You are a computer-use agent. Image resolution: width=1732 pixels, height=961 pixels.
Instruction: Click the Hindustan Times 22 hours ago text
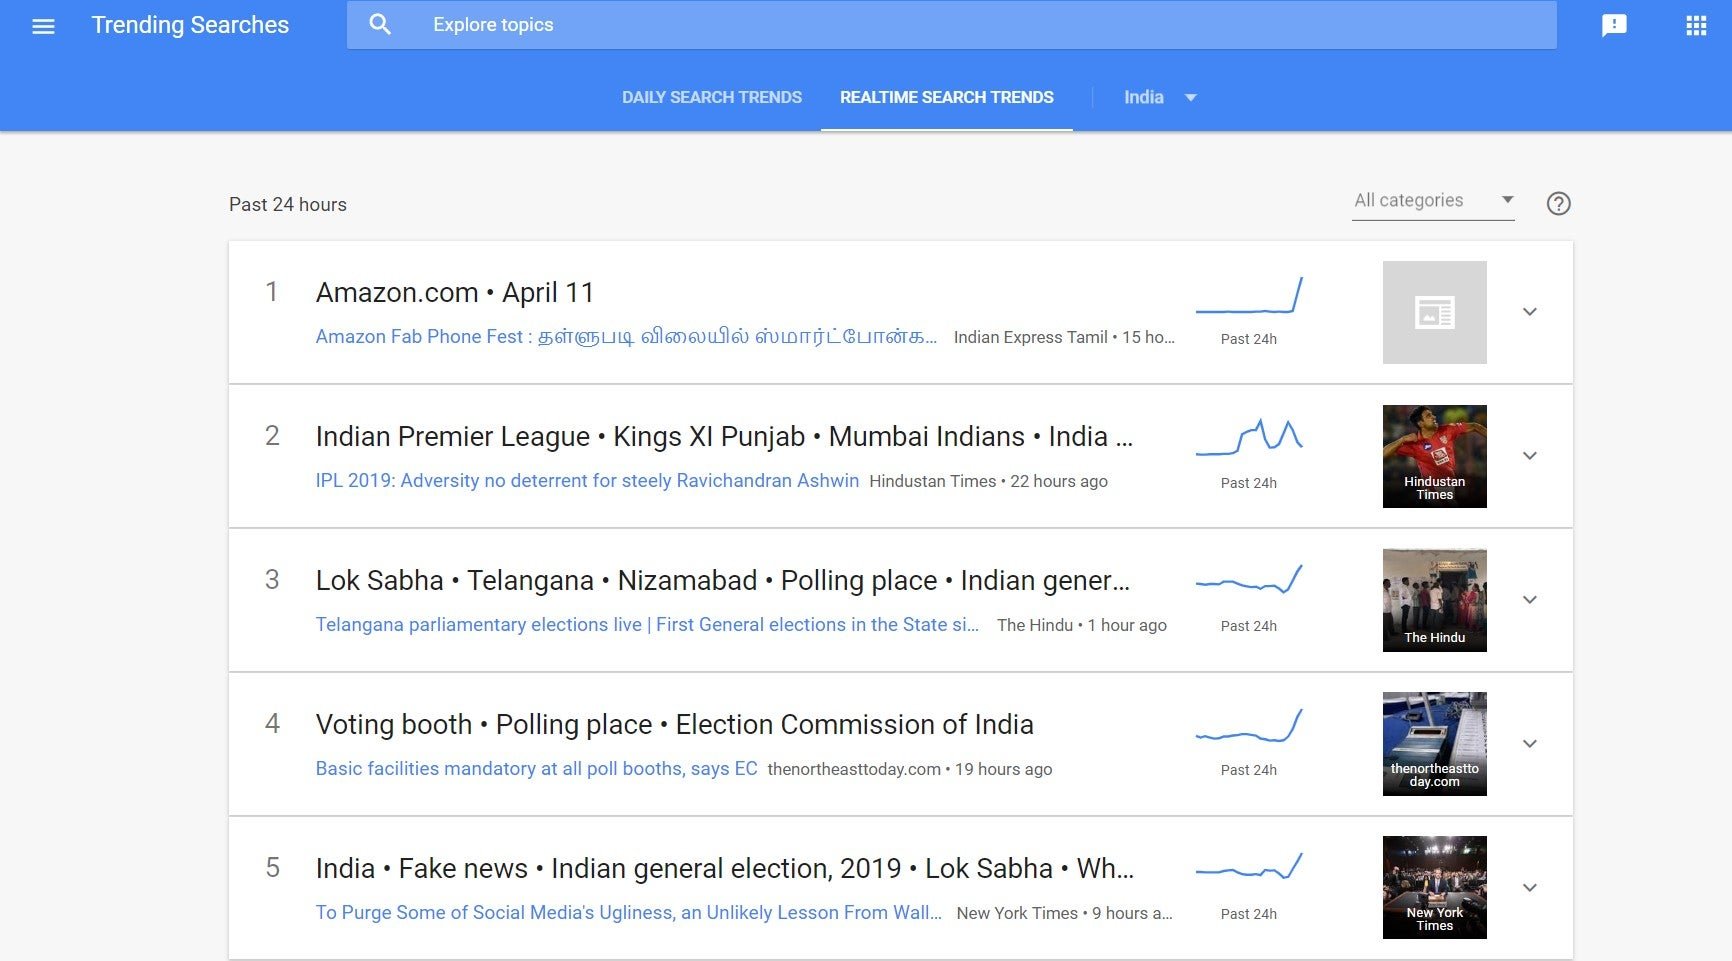coord(988,481)
